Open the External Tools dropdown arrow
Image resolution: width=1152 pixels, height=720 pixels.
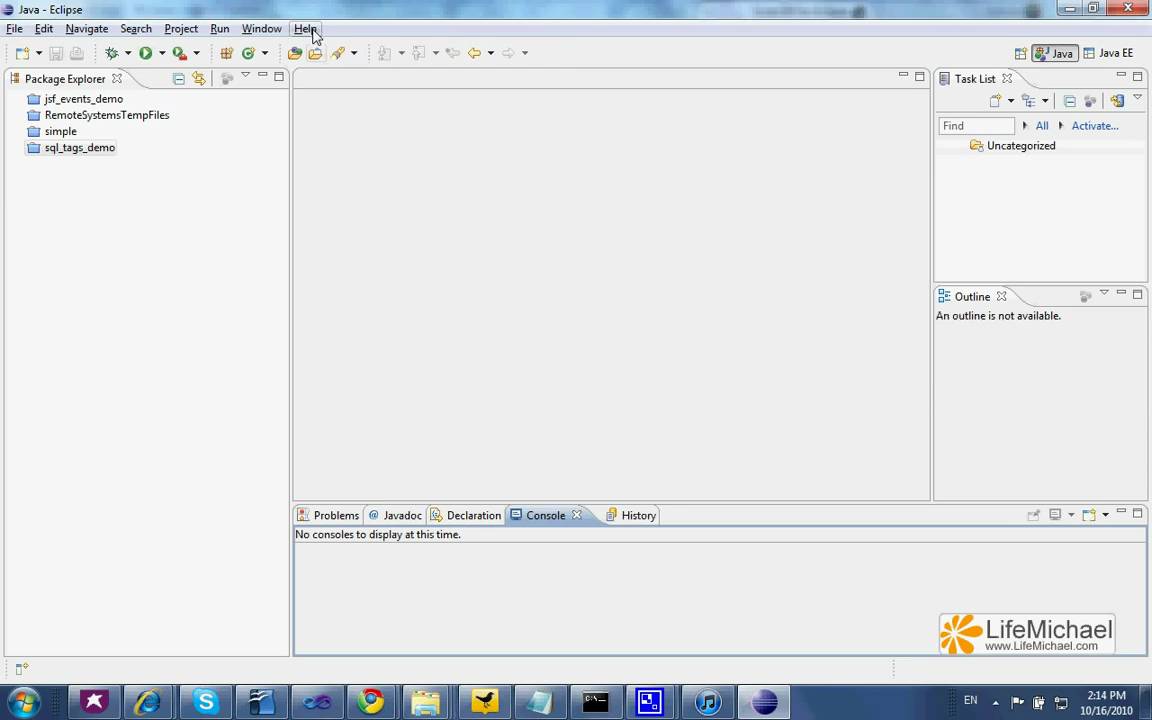click(196, 53)
